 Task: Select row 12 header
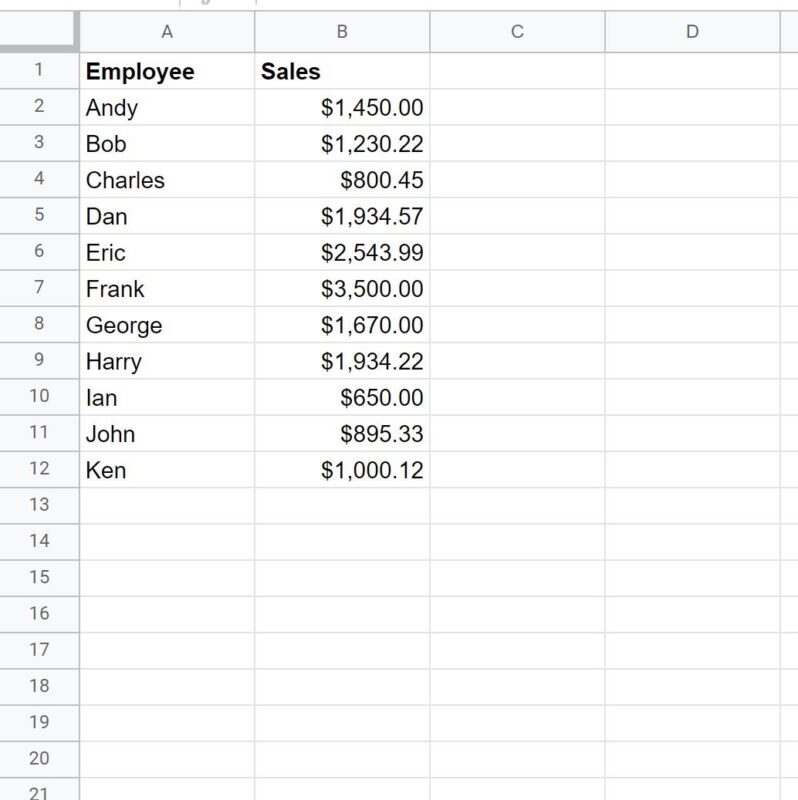click(39, 469)
